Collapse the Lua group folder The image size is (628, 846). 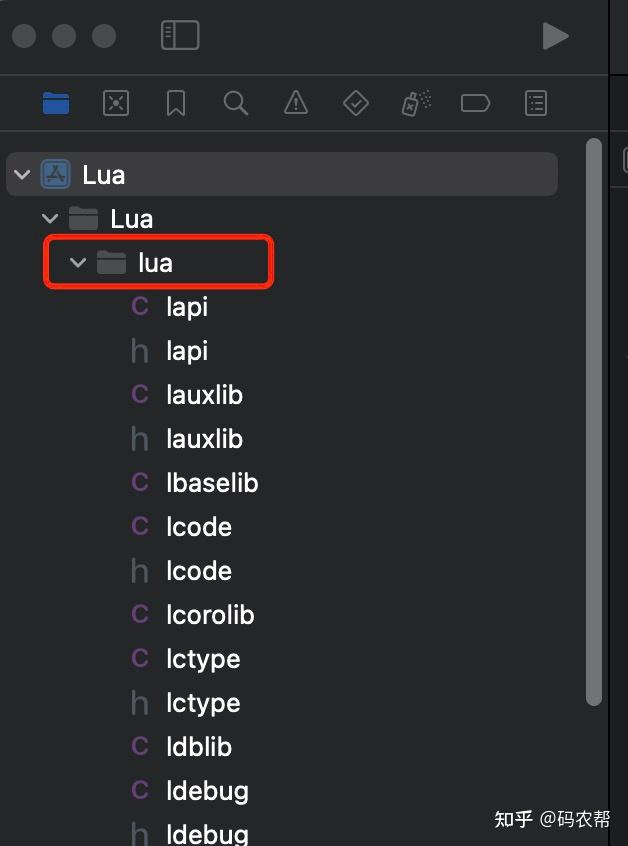(x=50, y=219)
